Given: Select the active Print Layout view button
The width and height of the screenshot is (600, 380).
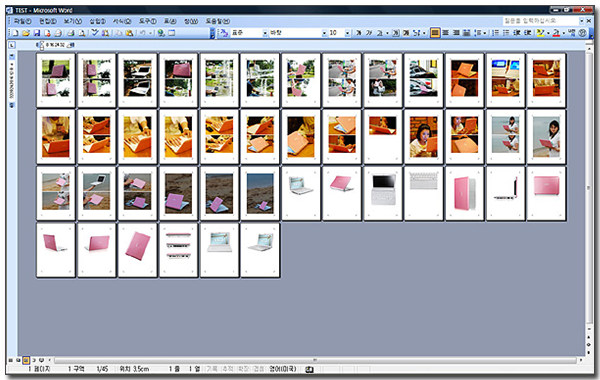Looking at the screenshot, I should tap(26, 360).
